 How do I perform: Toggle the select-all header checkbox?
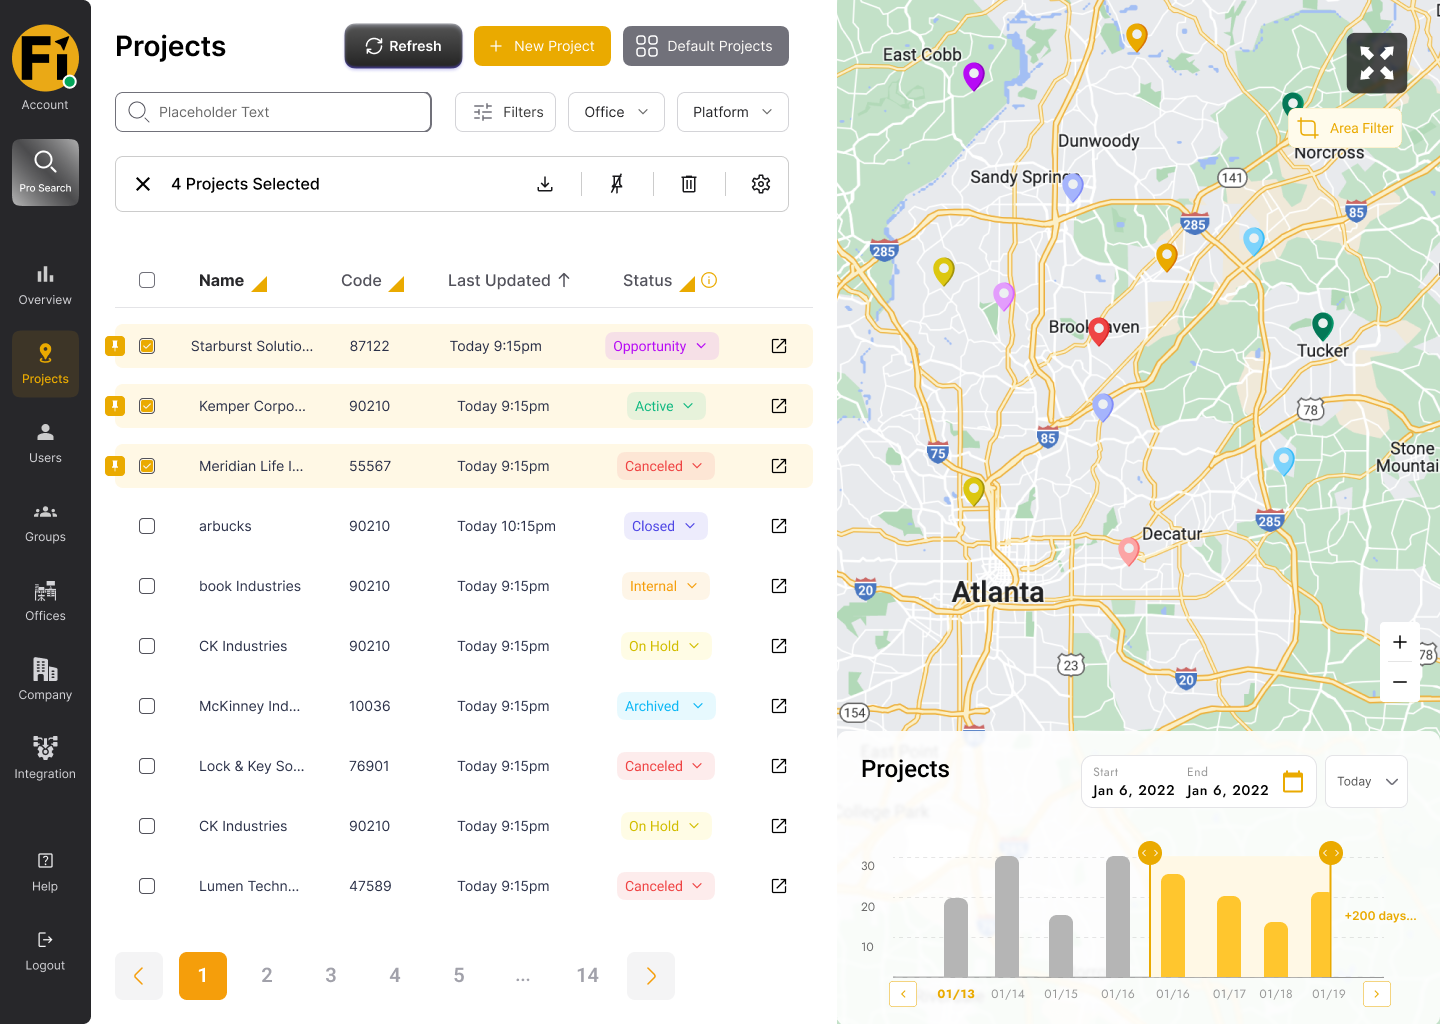147,280
